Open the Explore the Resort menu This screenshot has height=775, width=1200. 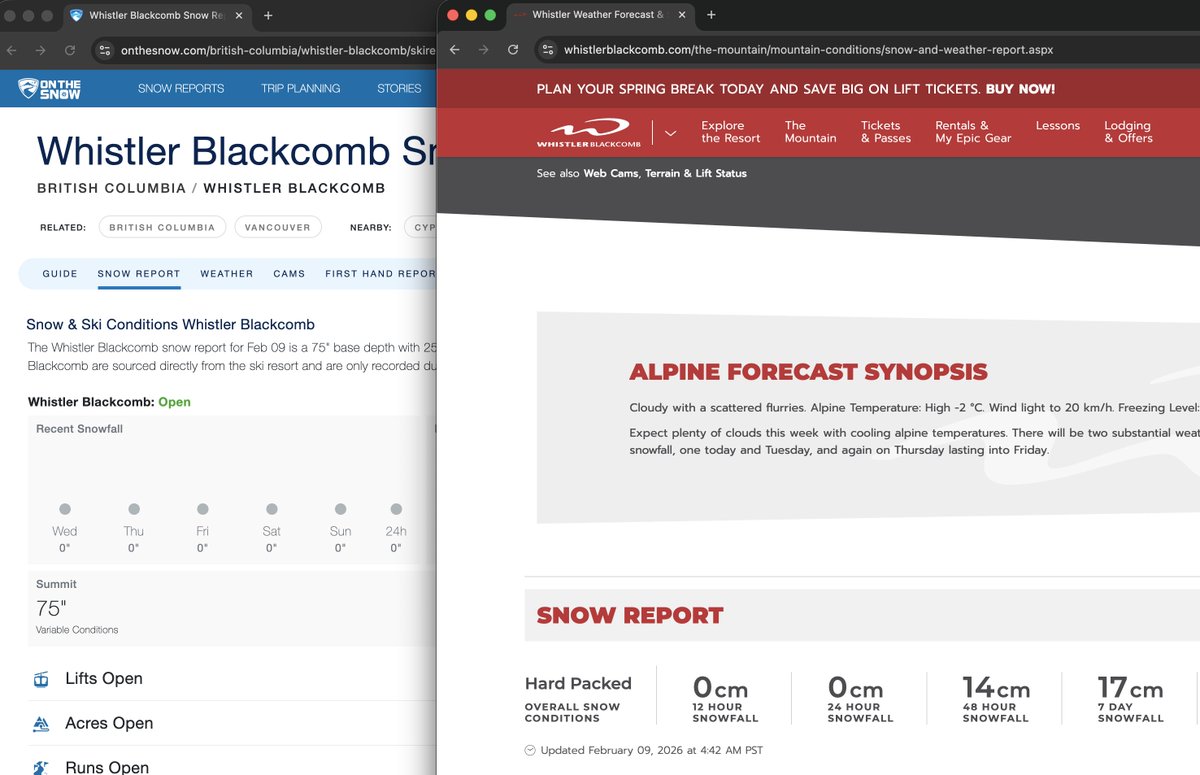coord(730,131)
